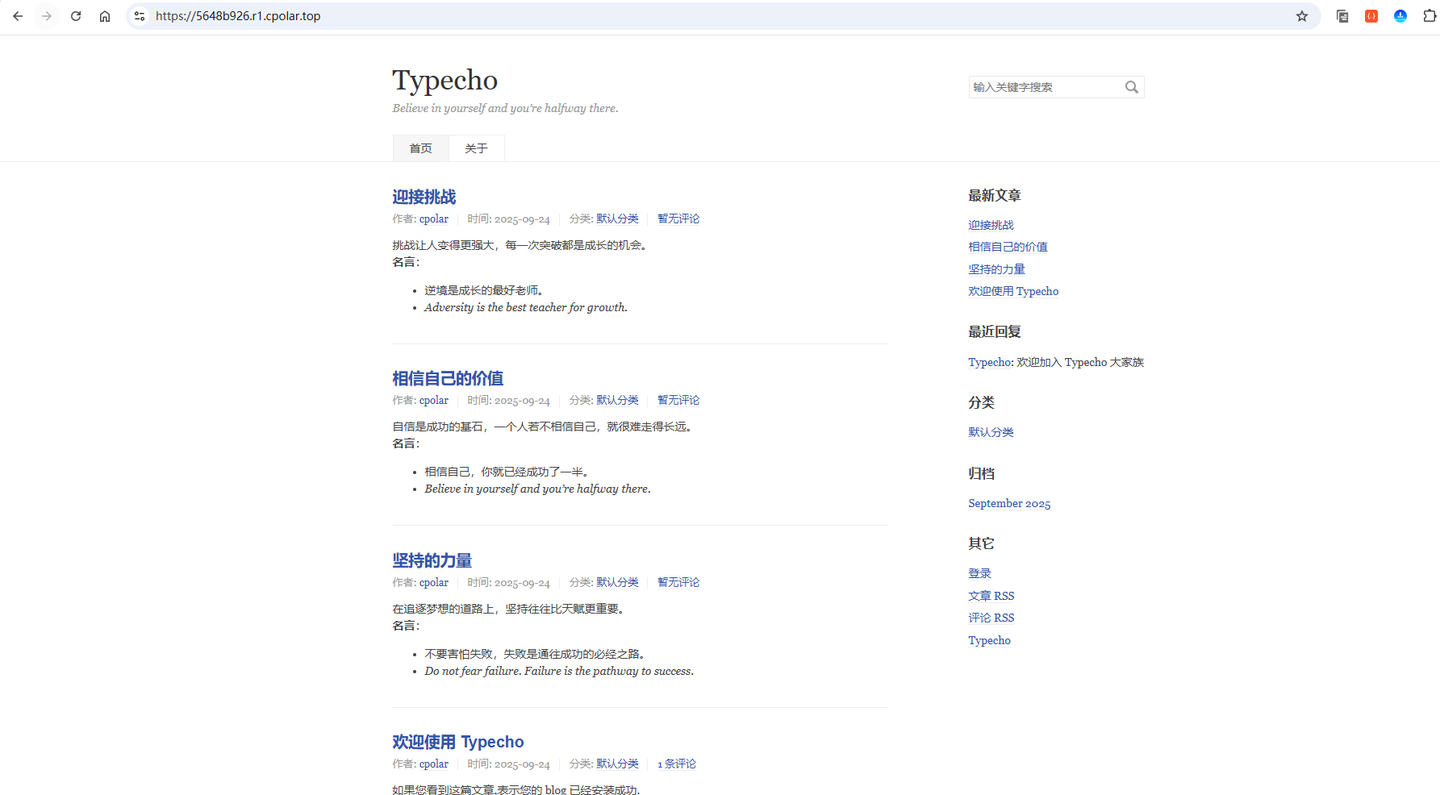Click the orange curly-braces extension icon
The width and height of the screenshot is (1440, 795).
pyautogui.click(x=1370, y=16)
